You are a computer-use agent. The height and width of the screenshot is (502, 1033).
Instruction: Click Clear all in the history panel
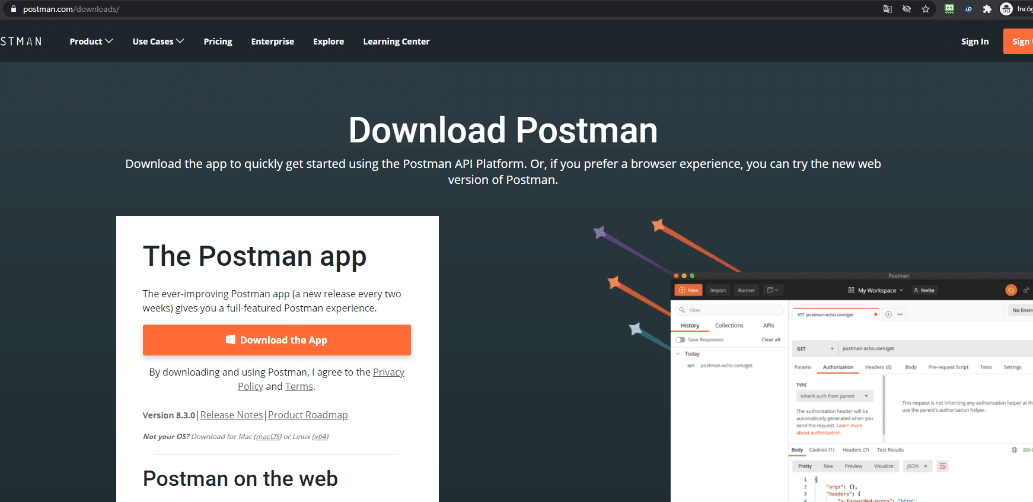tap(771, 340)
